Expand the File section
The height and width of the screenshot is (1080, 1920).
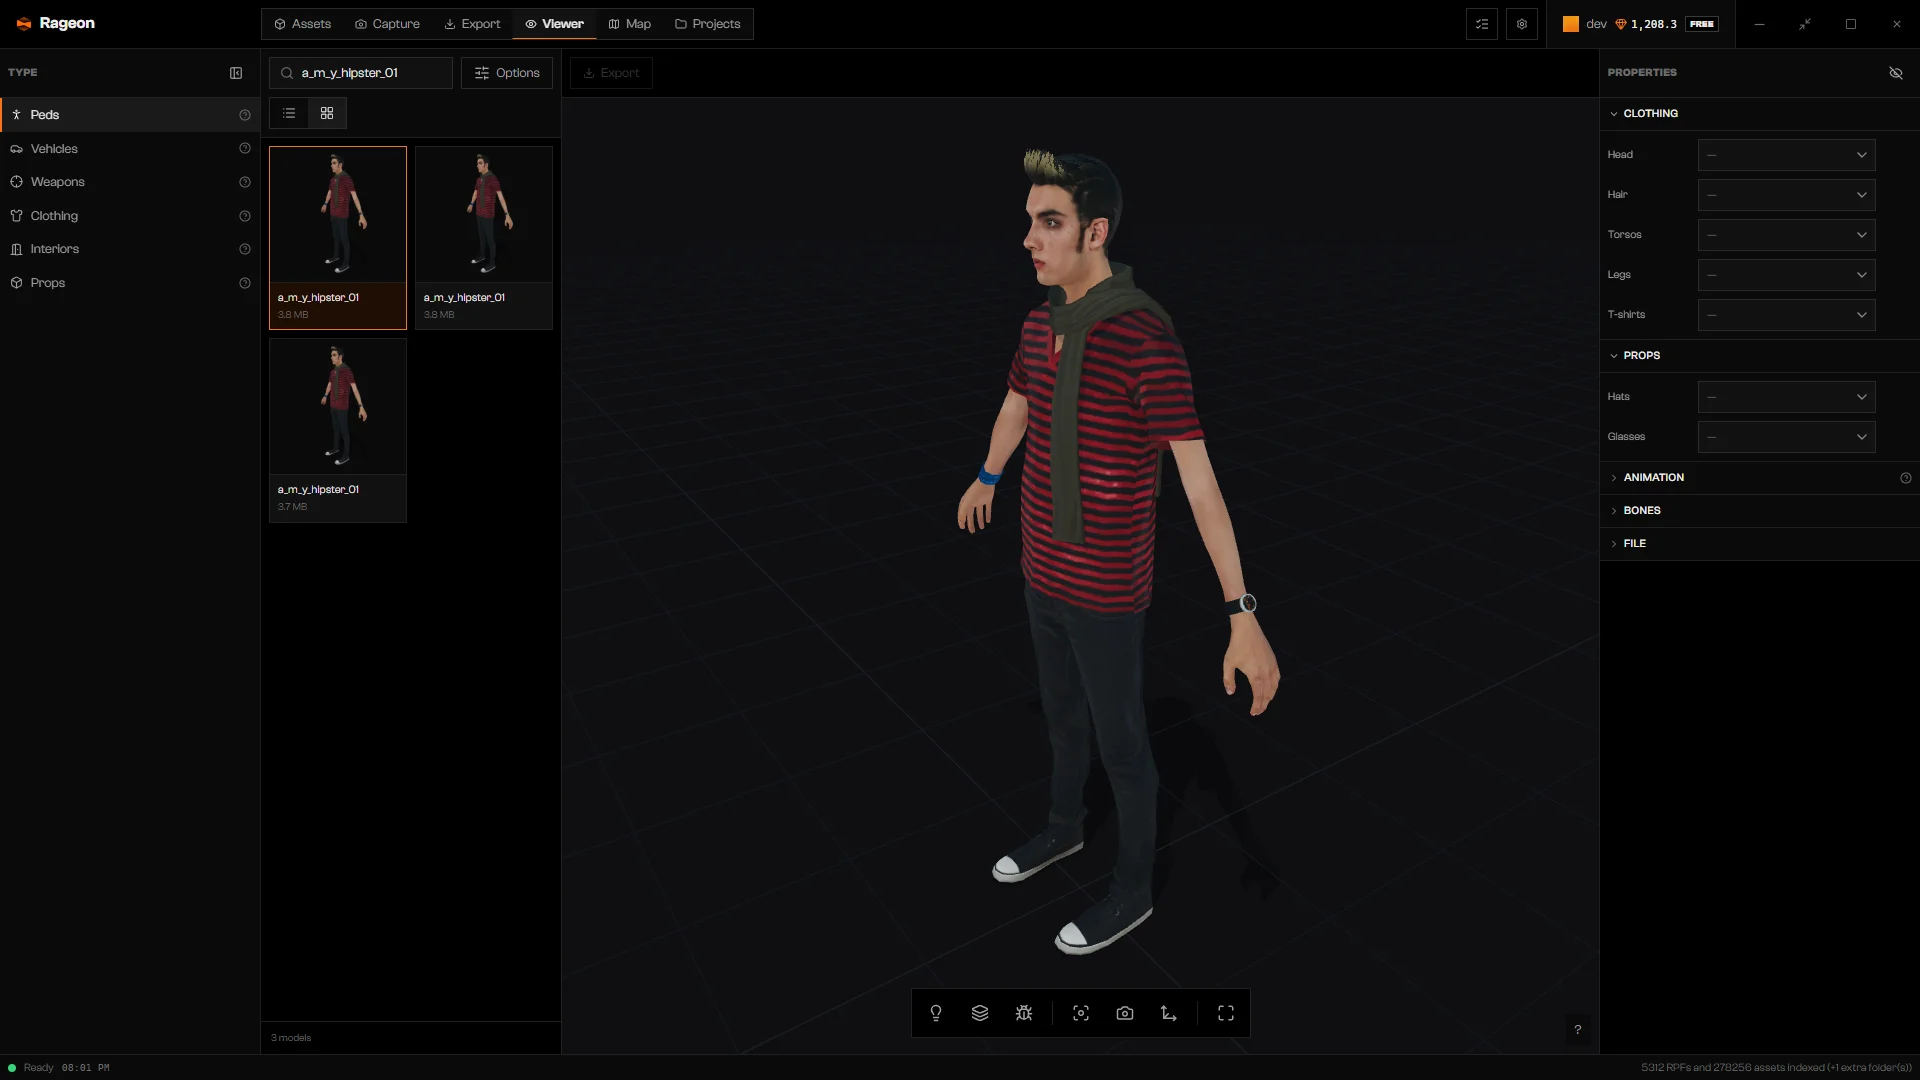pyautogui.click(x=1759, y=544)
